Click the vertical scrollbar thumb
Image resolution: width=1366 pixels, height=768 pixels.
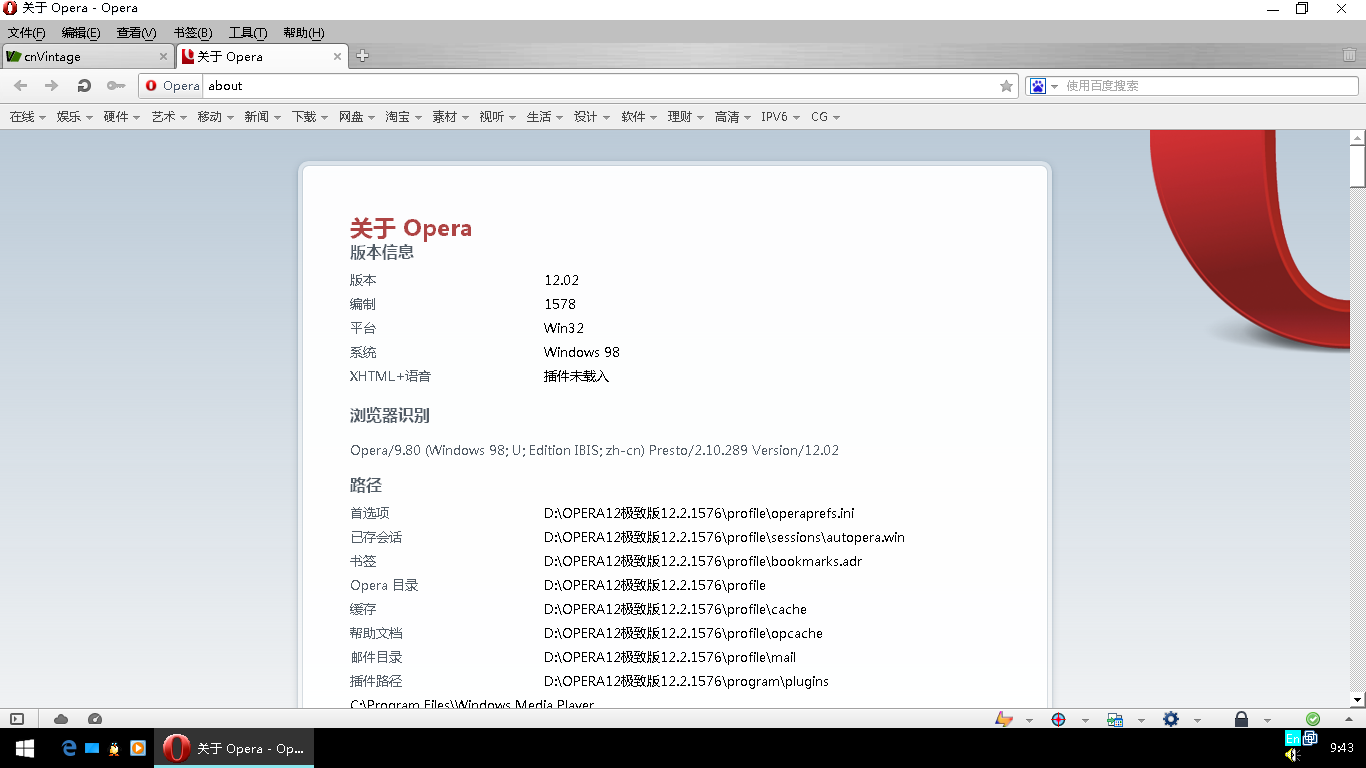point(1357,165)
